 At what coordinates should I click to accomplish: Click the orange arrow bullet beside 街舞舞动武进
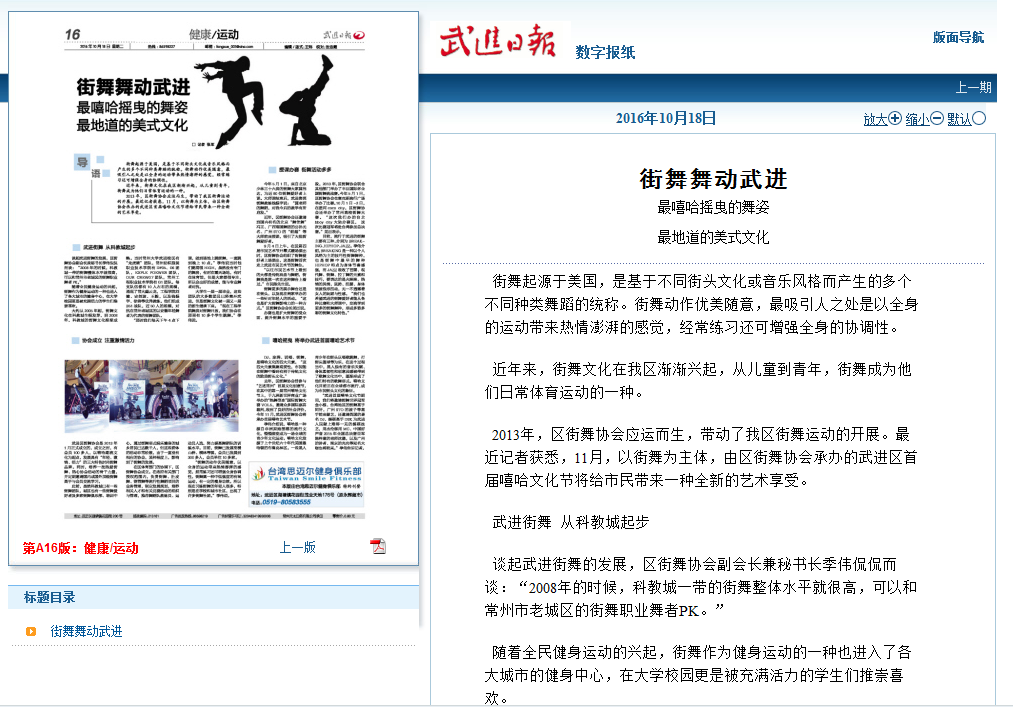tap(30, 631)
